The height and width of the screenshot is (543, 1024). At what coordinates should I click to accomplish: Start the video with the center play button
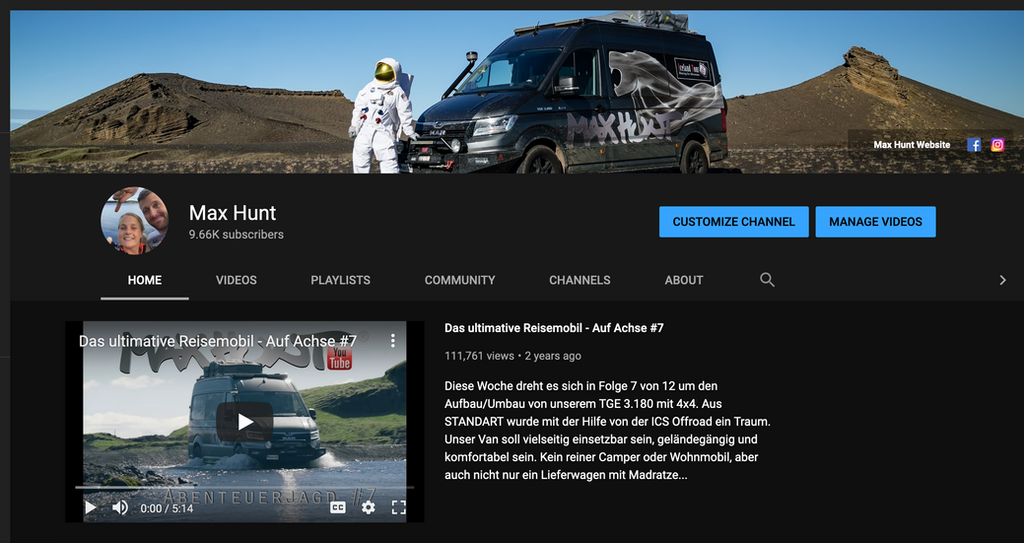[245, 421]
